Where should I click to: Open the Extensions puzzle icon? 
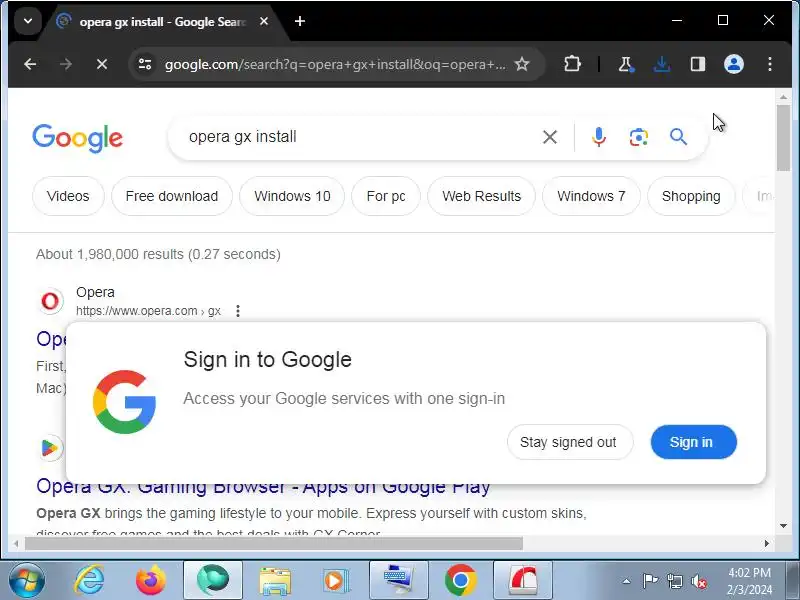pos(572,64)
